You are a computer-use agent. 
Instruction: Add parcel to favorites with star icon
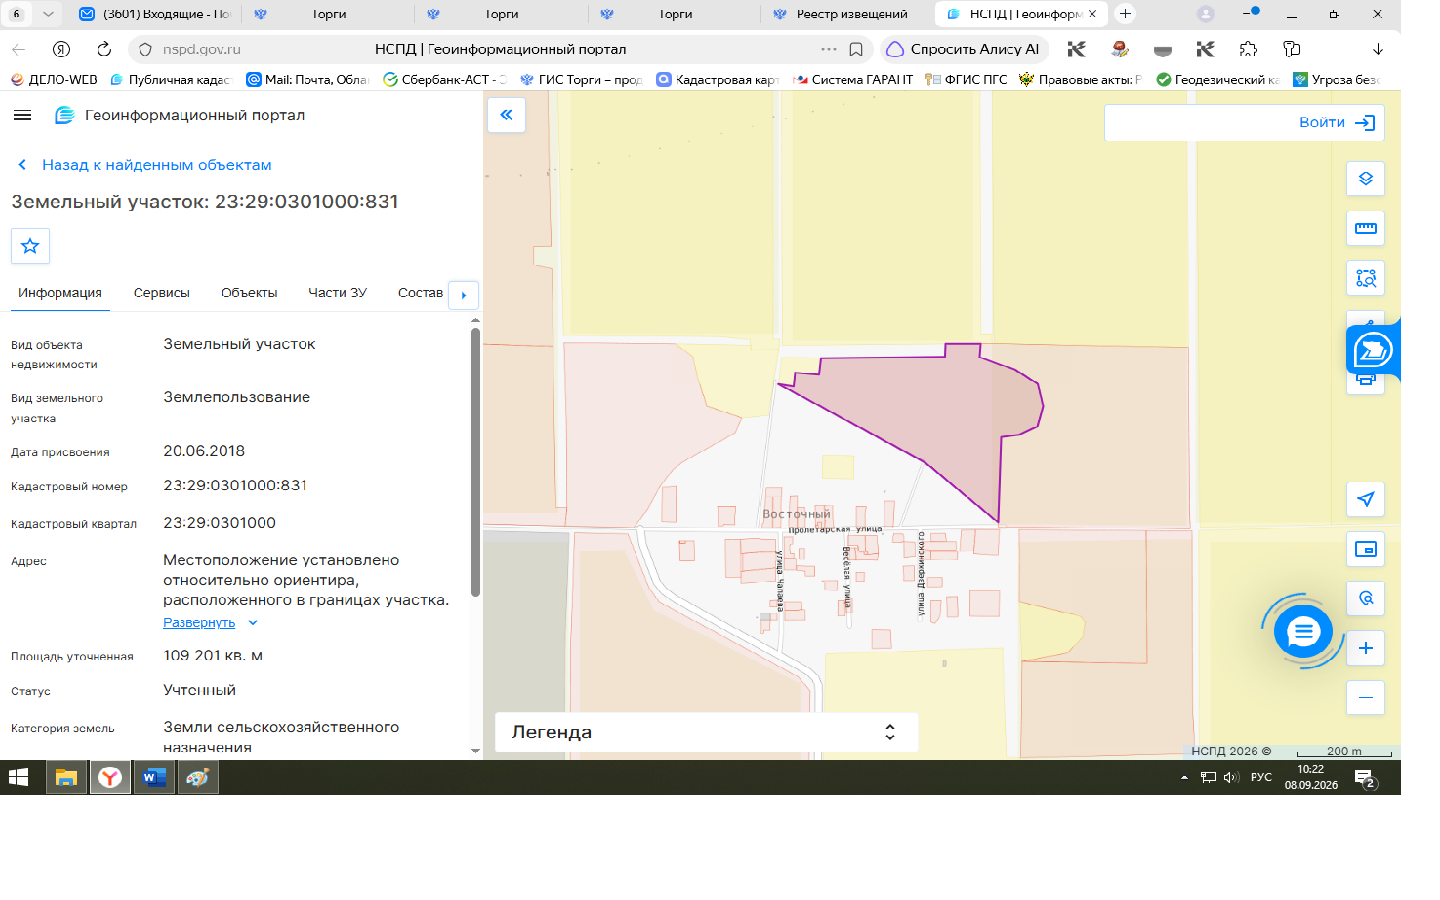30,246
